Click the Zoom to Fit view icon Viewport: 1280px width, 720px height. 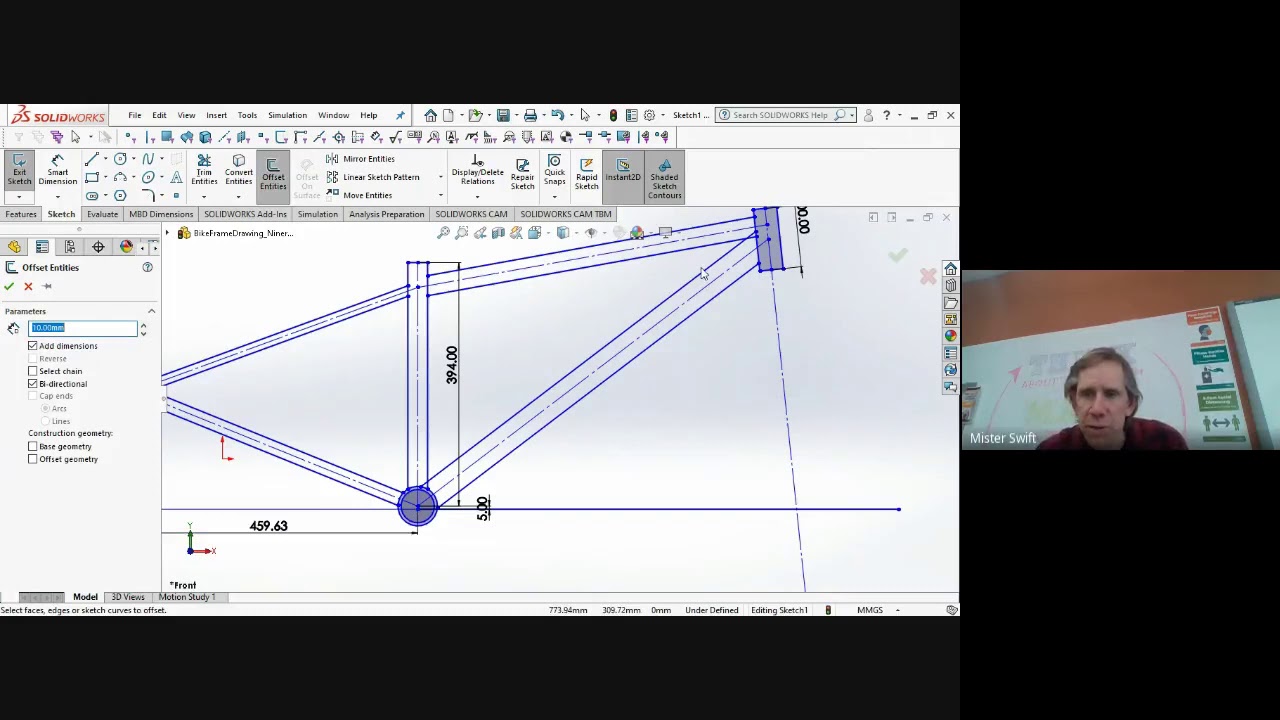click(x=443, y=233)
